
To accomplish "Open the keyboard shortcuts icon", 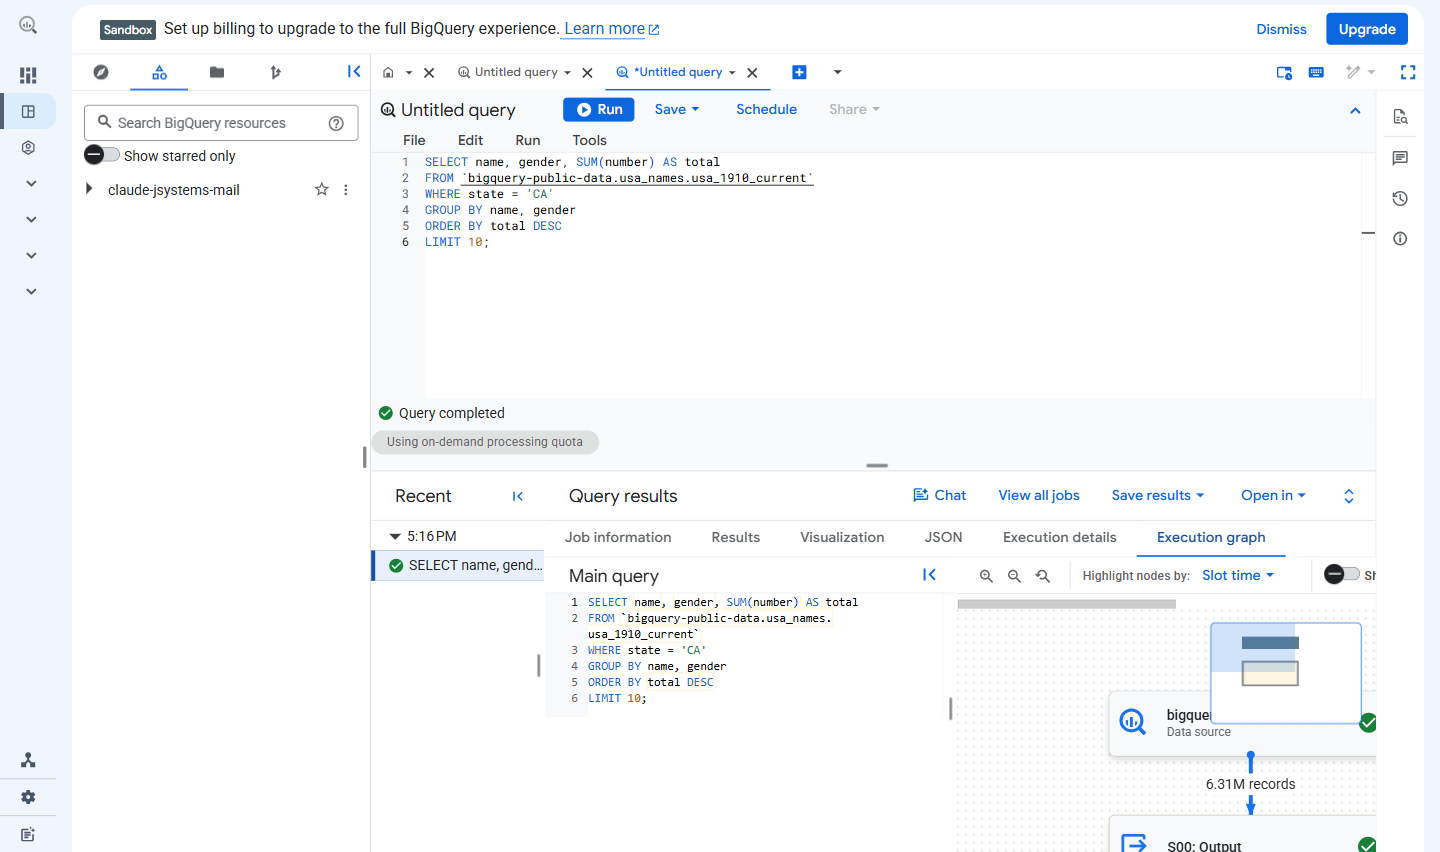I will click(1316, 72).
